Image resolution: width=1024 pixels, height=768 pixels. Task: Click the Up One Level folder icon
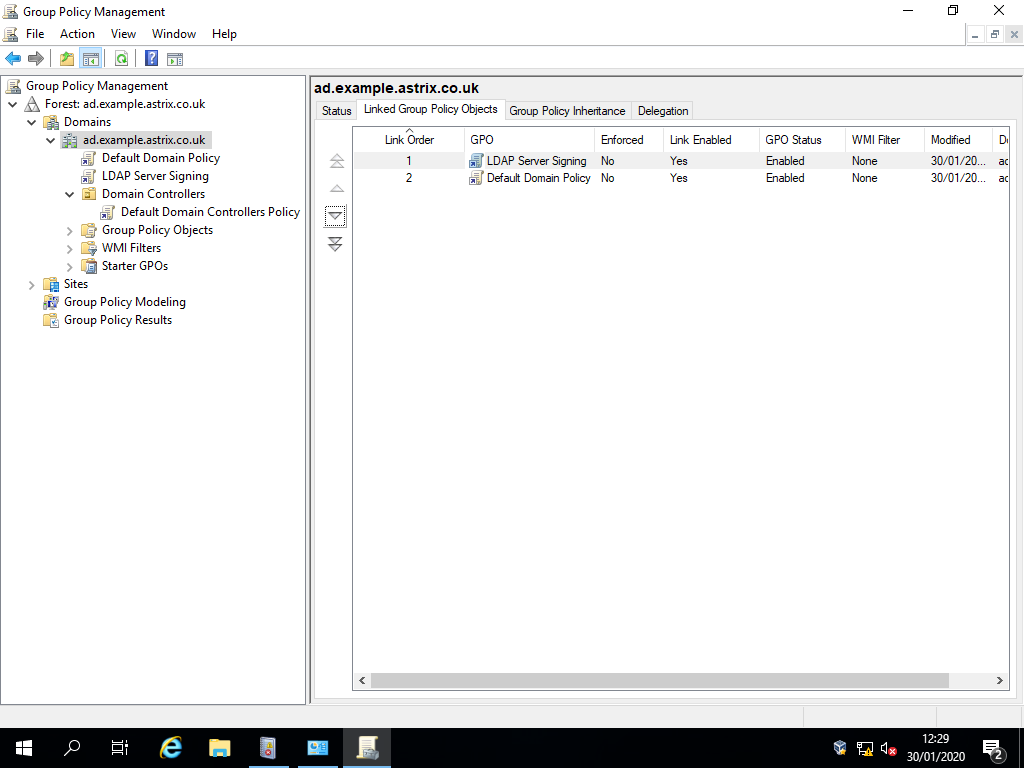click(65, 58)
